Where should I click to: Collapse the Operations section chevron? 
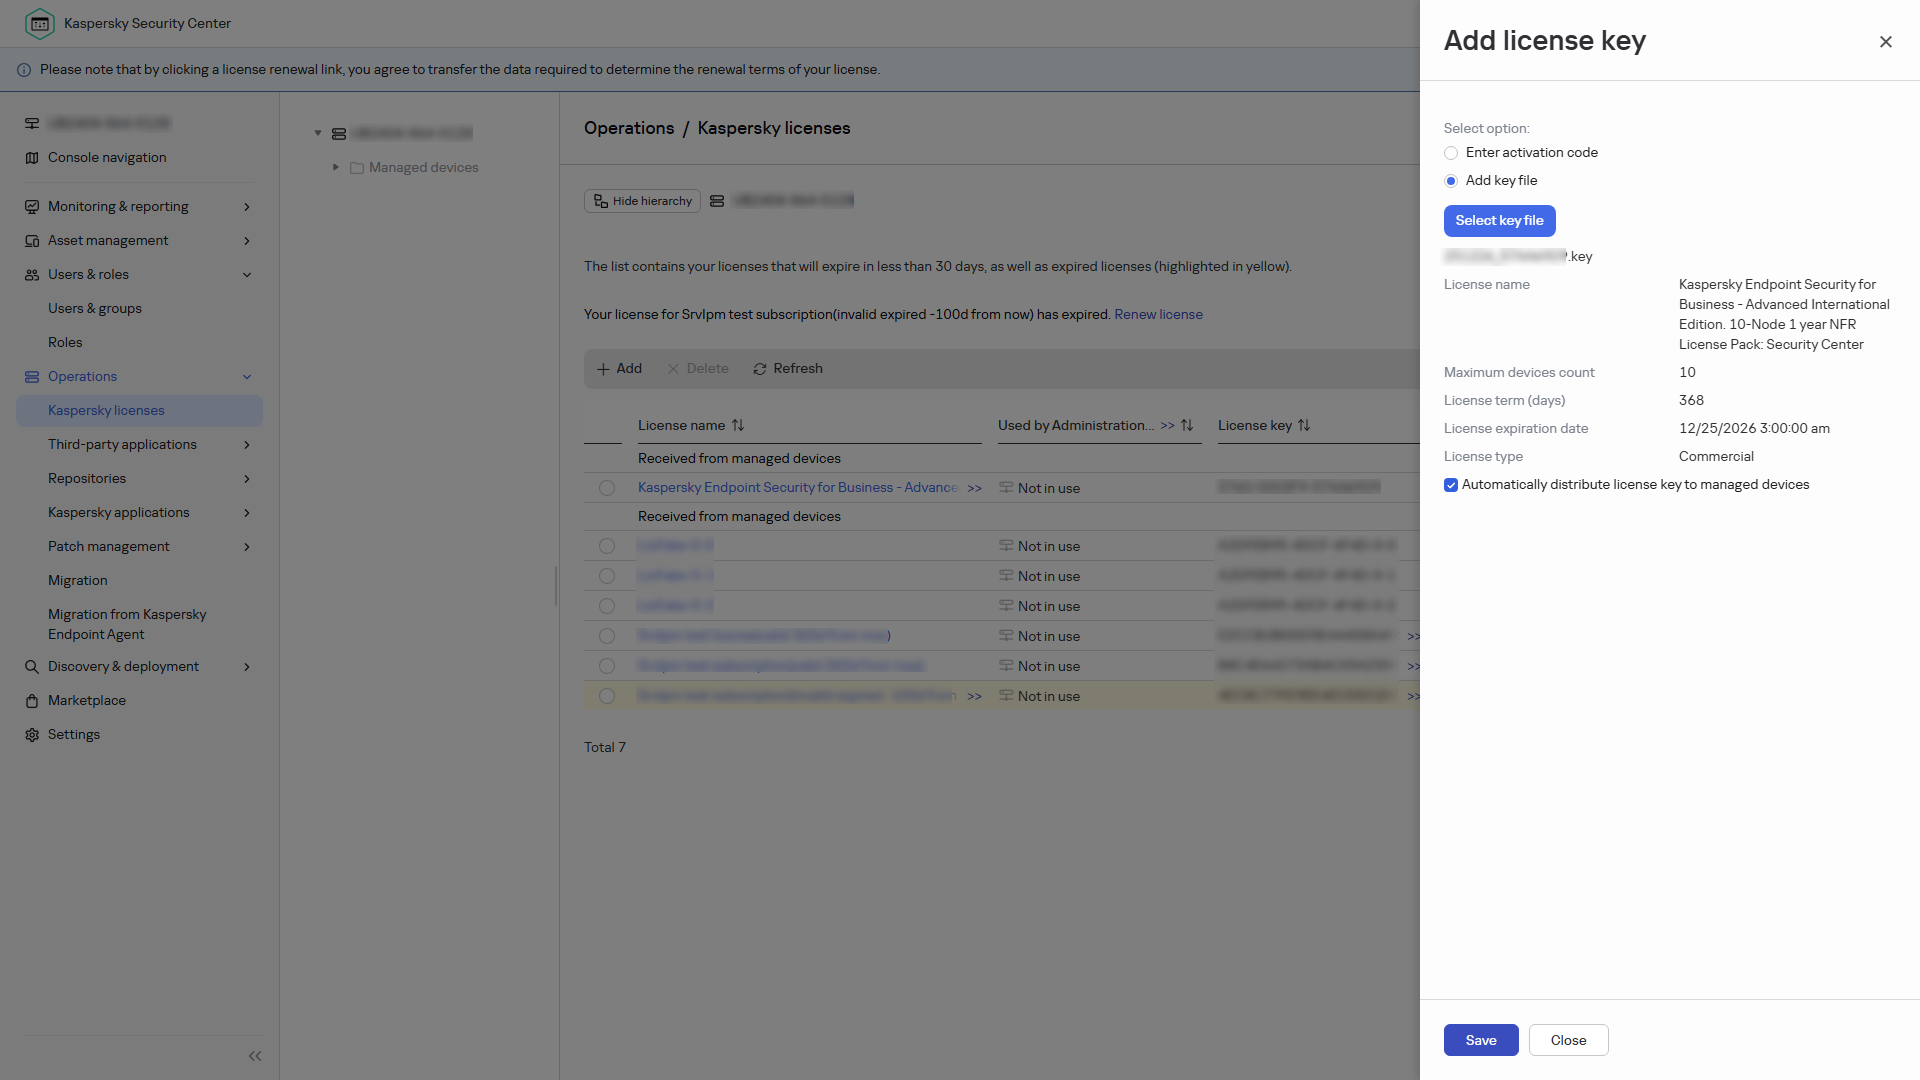point(247,377)
